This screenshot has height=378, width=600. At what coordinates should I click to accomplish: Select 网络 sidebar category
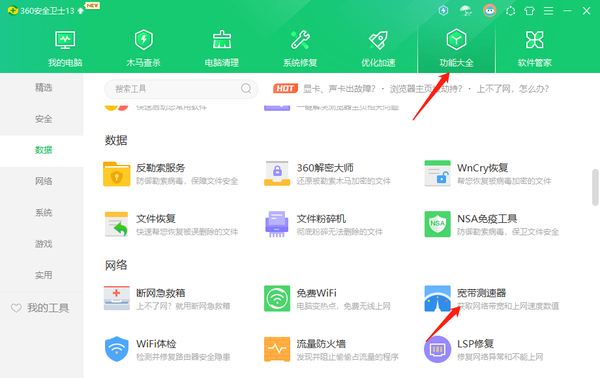point(43,181)
